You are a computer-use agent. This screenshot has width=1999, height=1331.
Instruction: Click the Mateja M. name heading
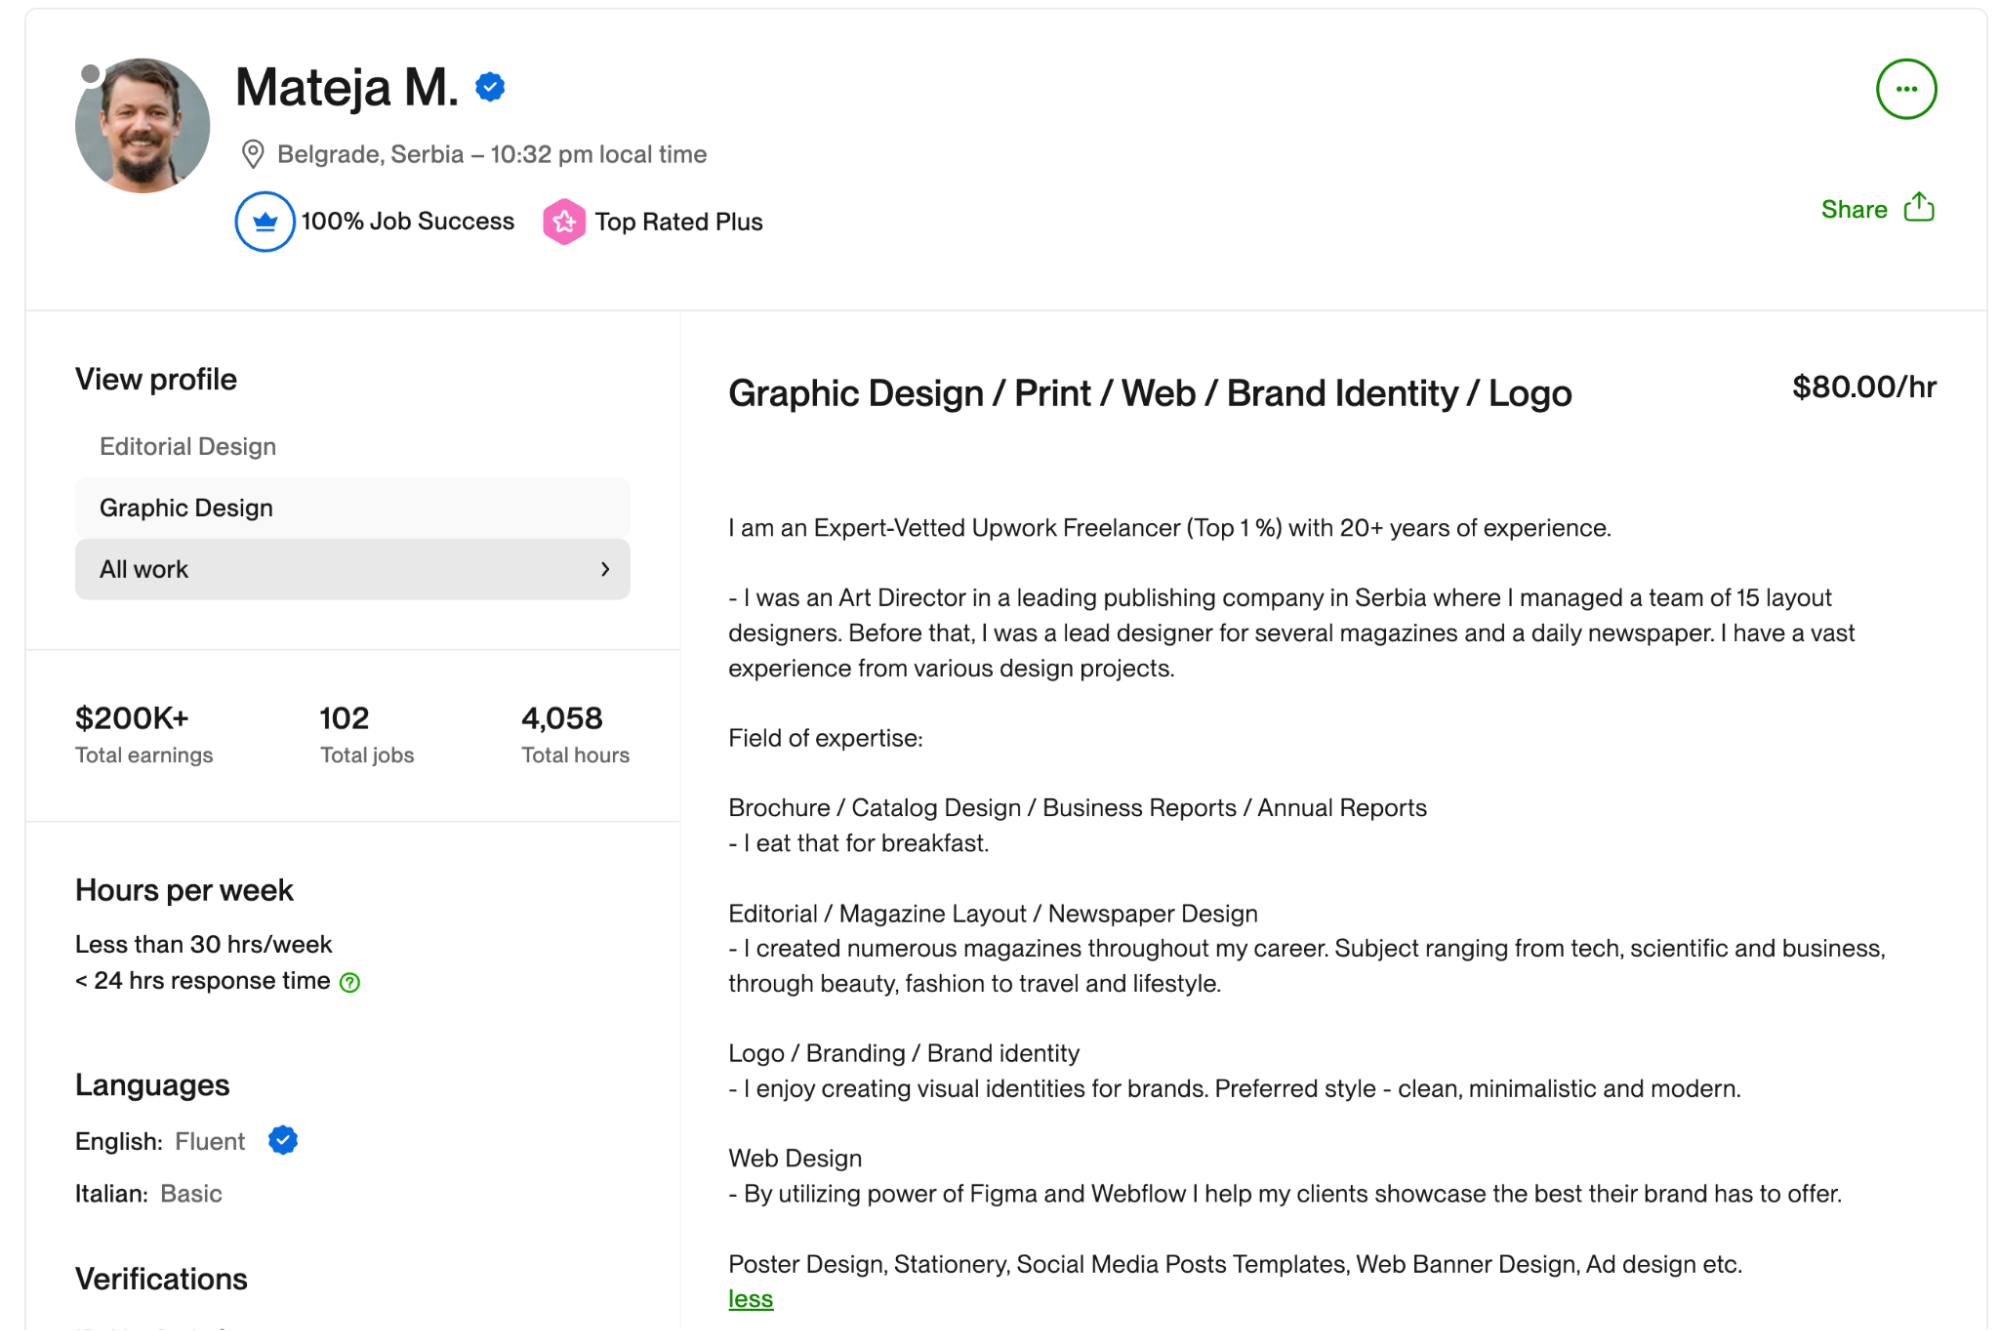click(x=346, y=87)
